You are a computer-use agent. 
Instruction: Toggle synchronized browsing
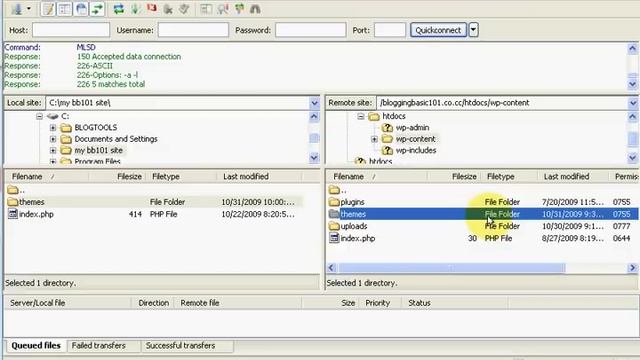pyautogui.click(x=239, y=9)
